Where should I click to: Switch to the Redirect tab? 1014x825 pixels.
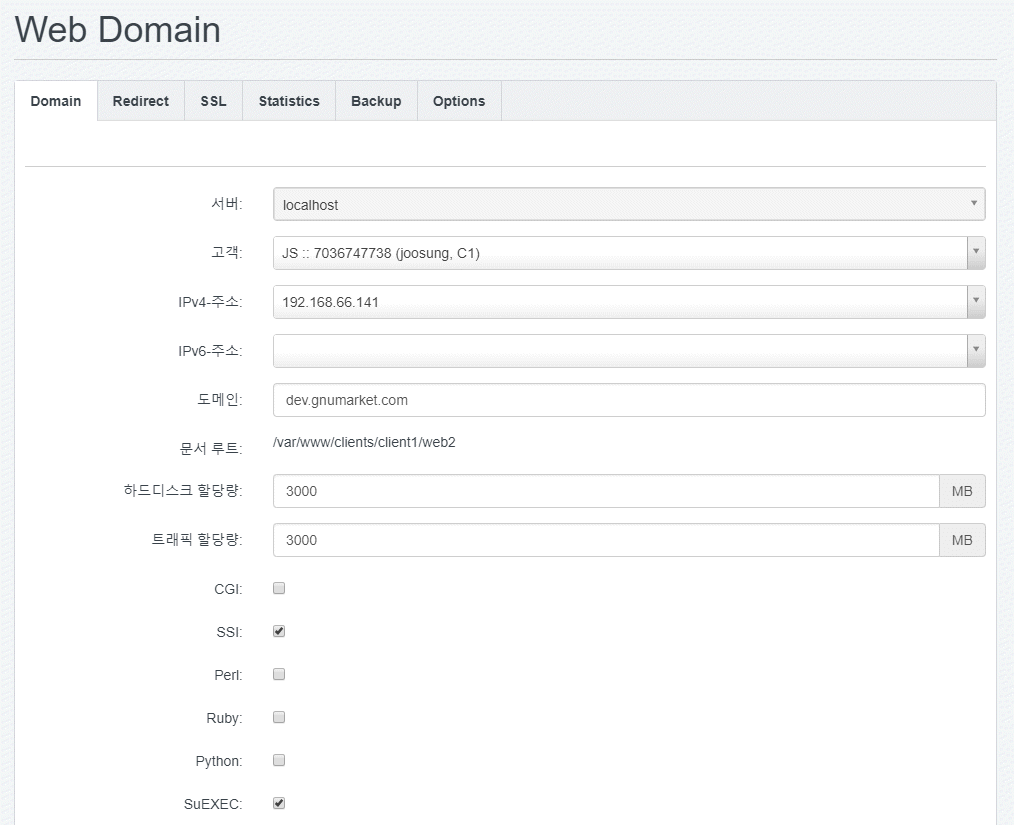click(x=140, y=101)
